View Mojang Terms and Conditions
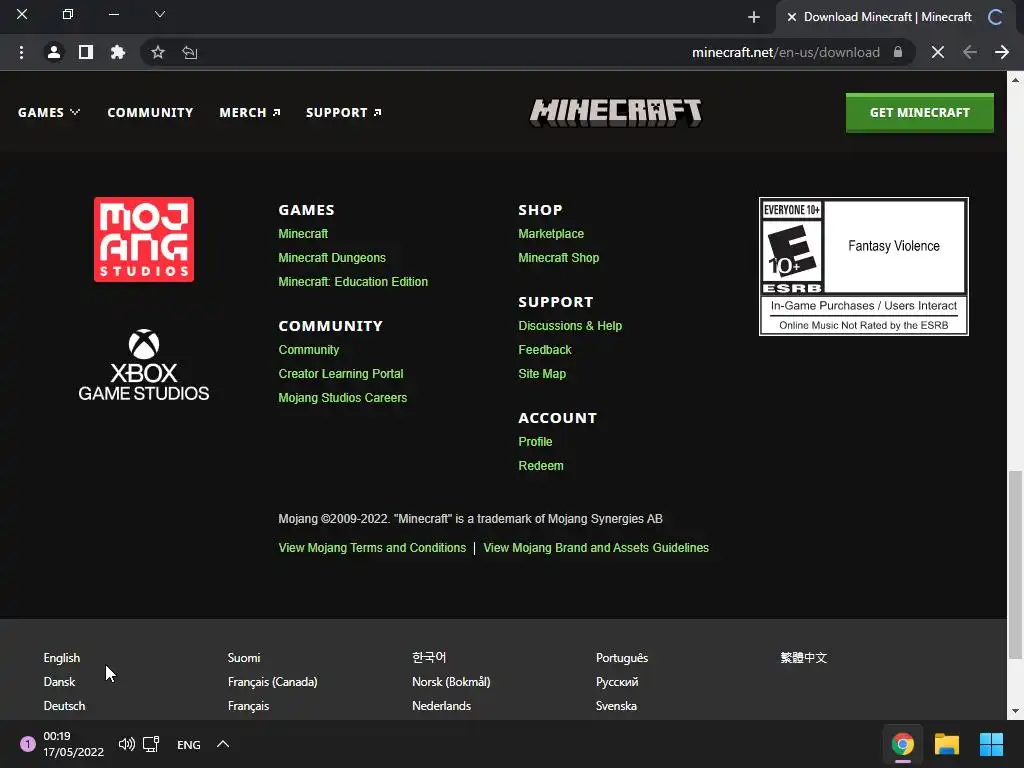The height and width of the screenshot is (768, 1024). pyautogui.click(x=372, y=548)
